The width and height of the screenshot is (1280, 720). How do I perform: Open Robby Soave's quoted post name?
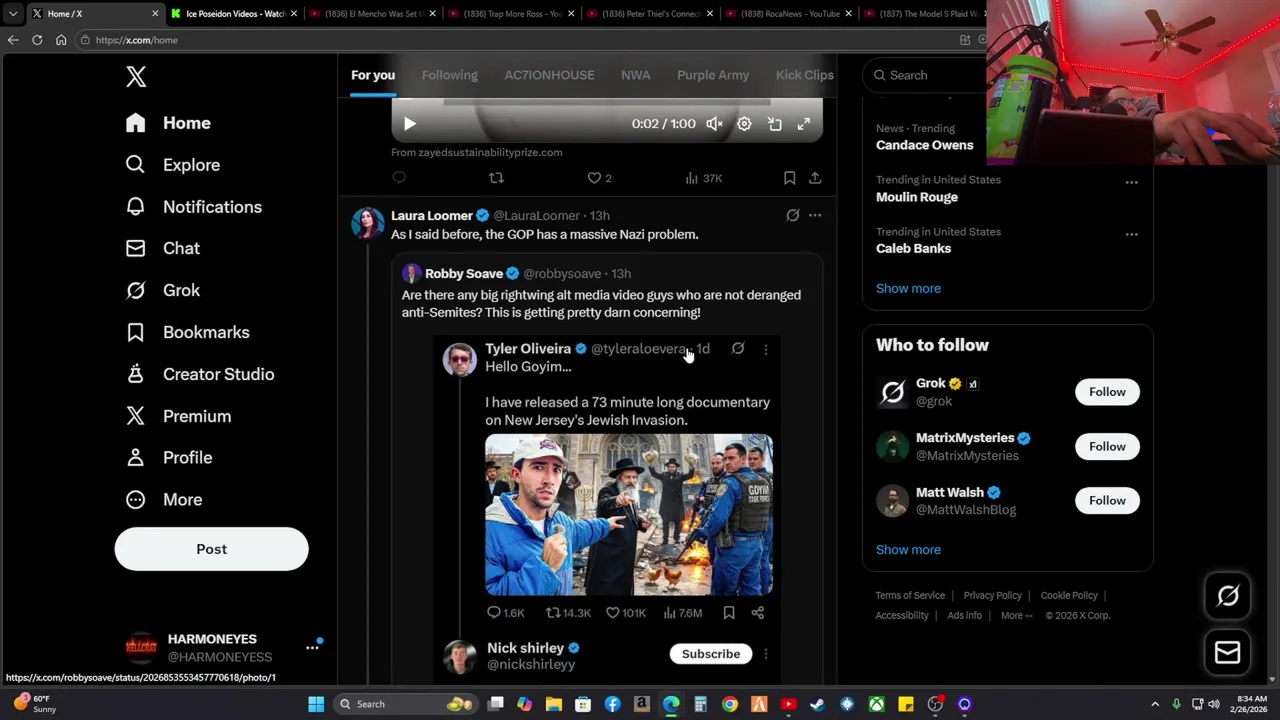464,273
